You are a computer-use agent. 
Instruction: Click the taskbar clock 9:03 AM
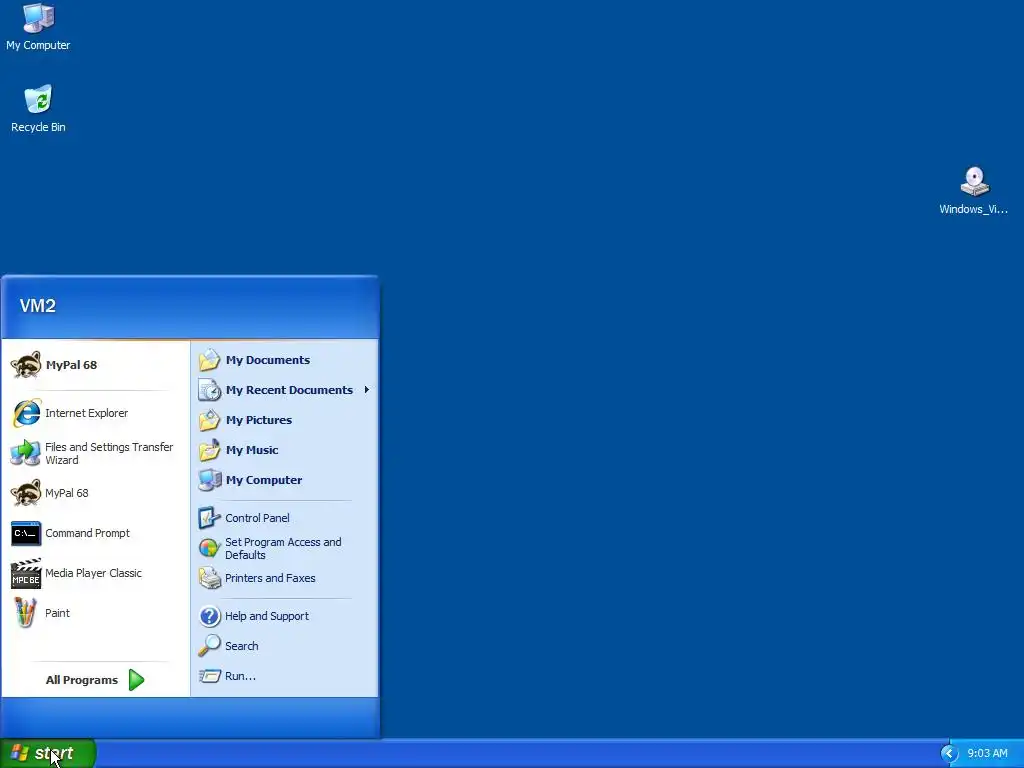(x=987, y=754)
